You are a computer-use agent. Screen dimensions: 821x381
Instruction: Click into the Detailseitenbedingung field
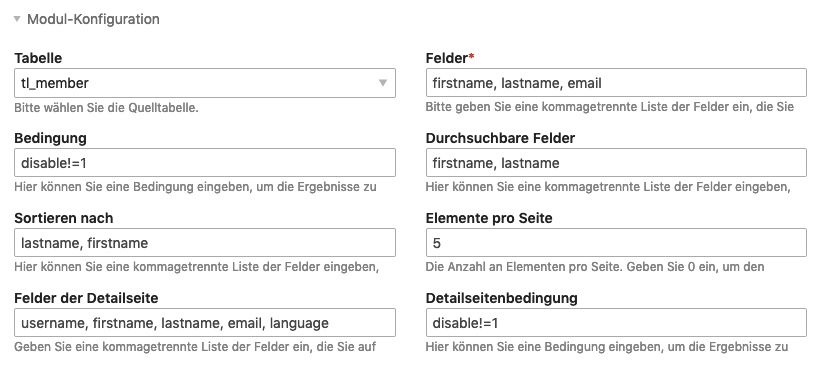tap(616, 323)
